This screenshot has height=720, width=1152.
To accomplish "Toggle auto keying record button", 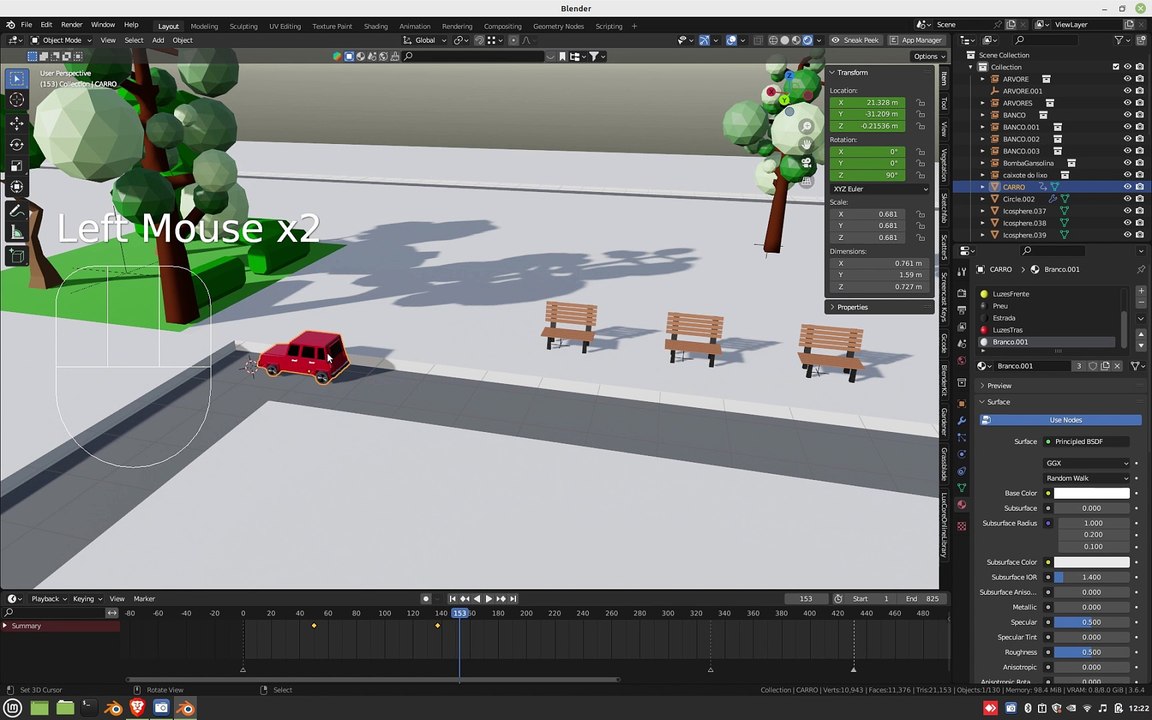I will click(425, 599).
